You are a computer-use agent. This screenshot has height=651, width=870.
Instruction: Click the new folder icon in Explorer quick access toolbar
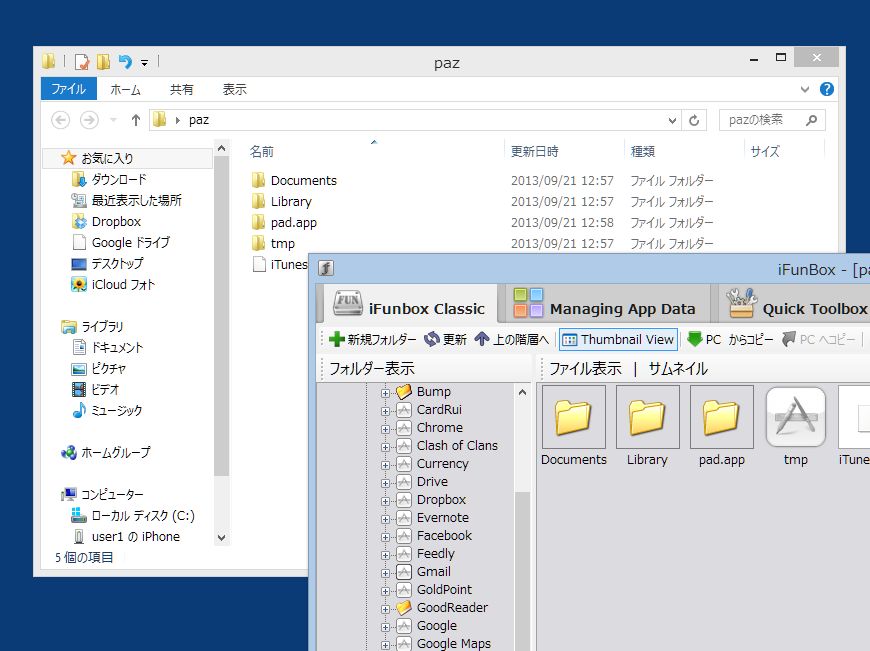click(103, 62)
